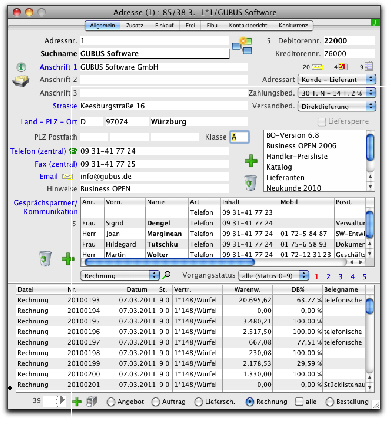Click the Warenw. column header
Image resolution: width=391 pixels, height=424 pixels.
(247, 289)
